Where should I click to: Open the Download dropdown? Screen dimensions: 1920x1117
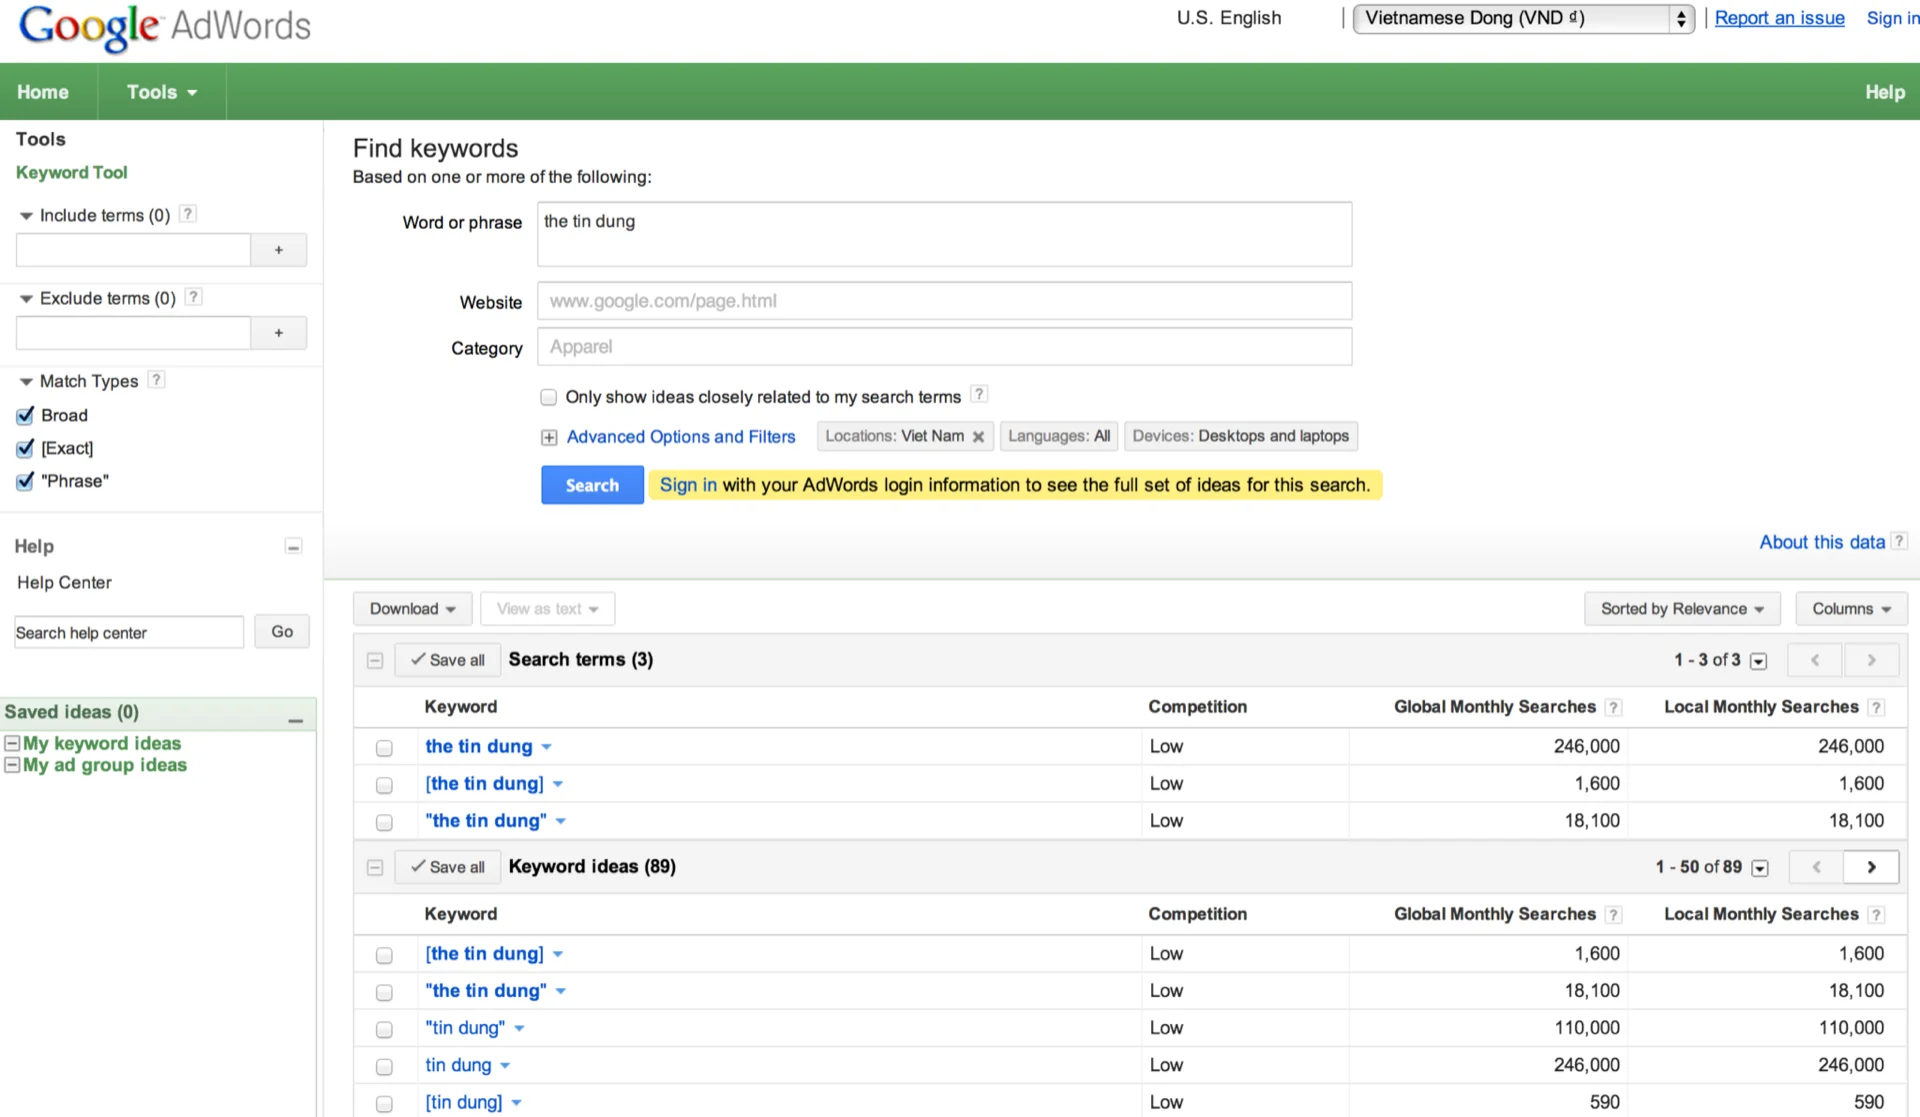412,609
